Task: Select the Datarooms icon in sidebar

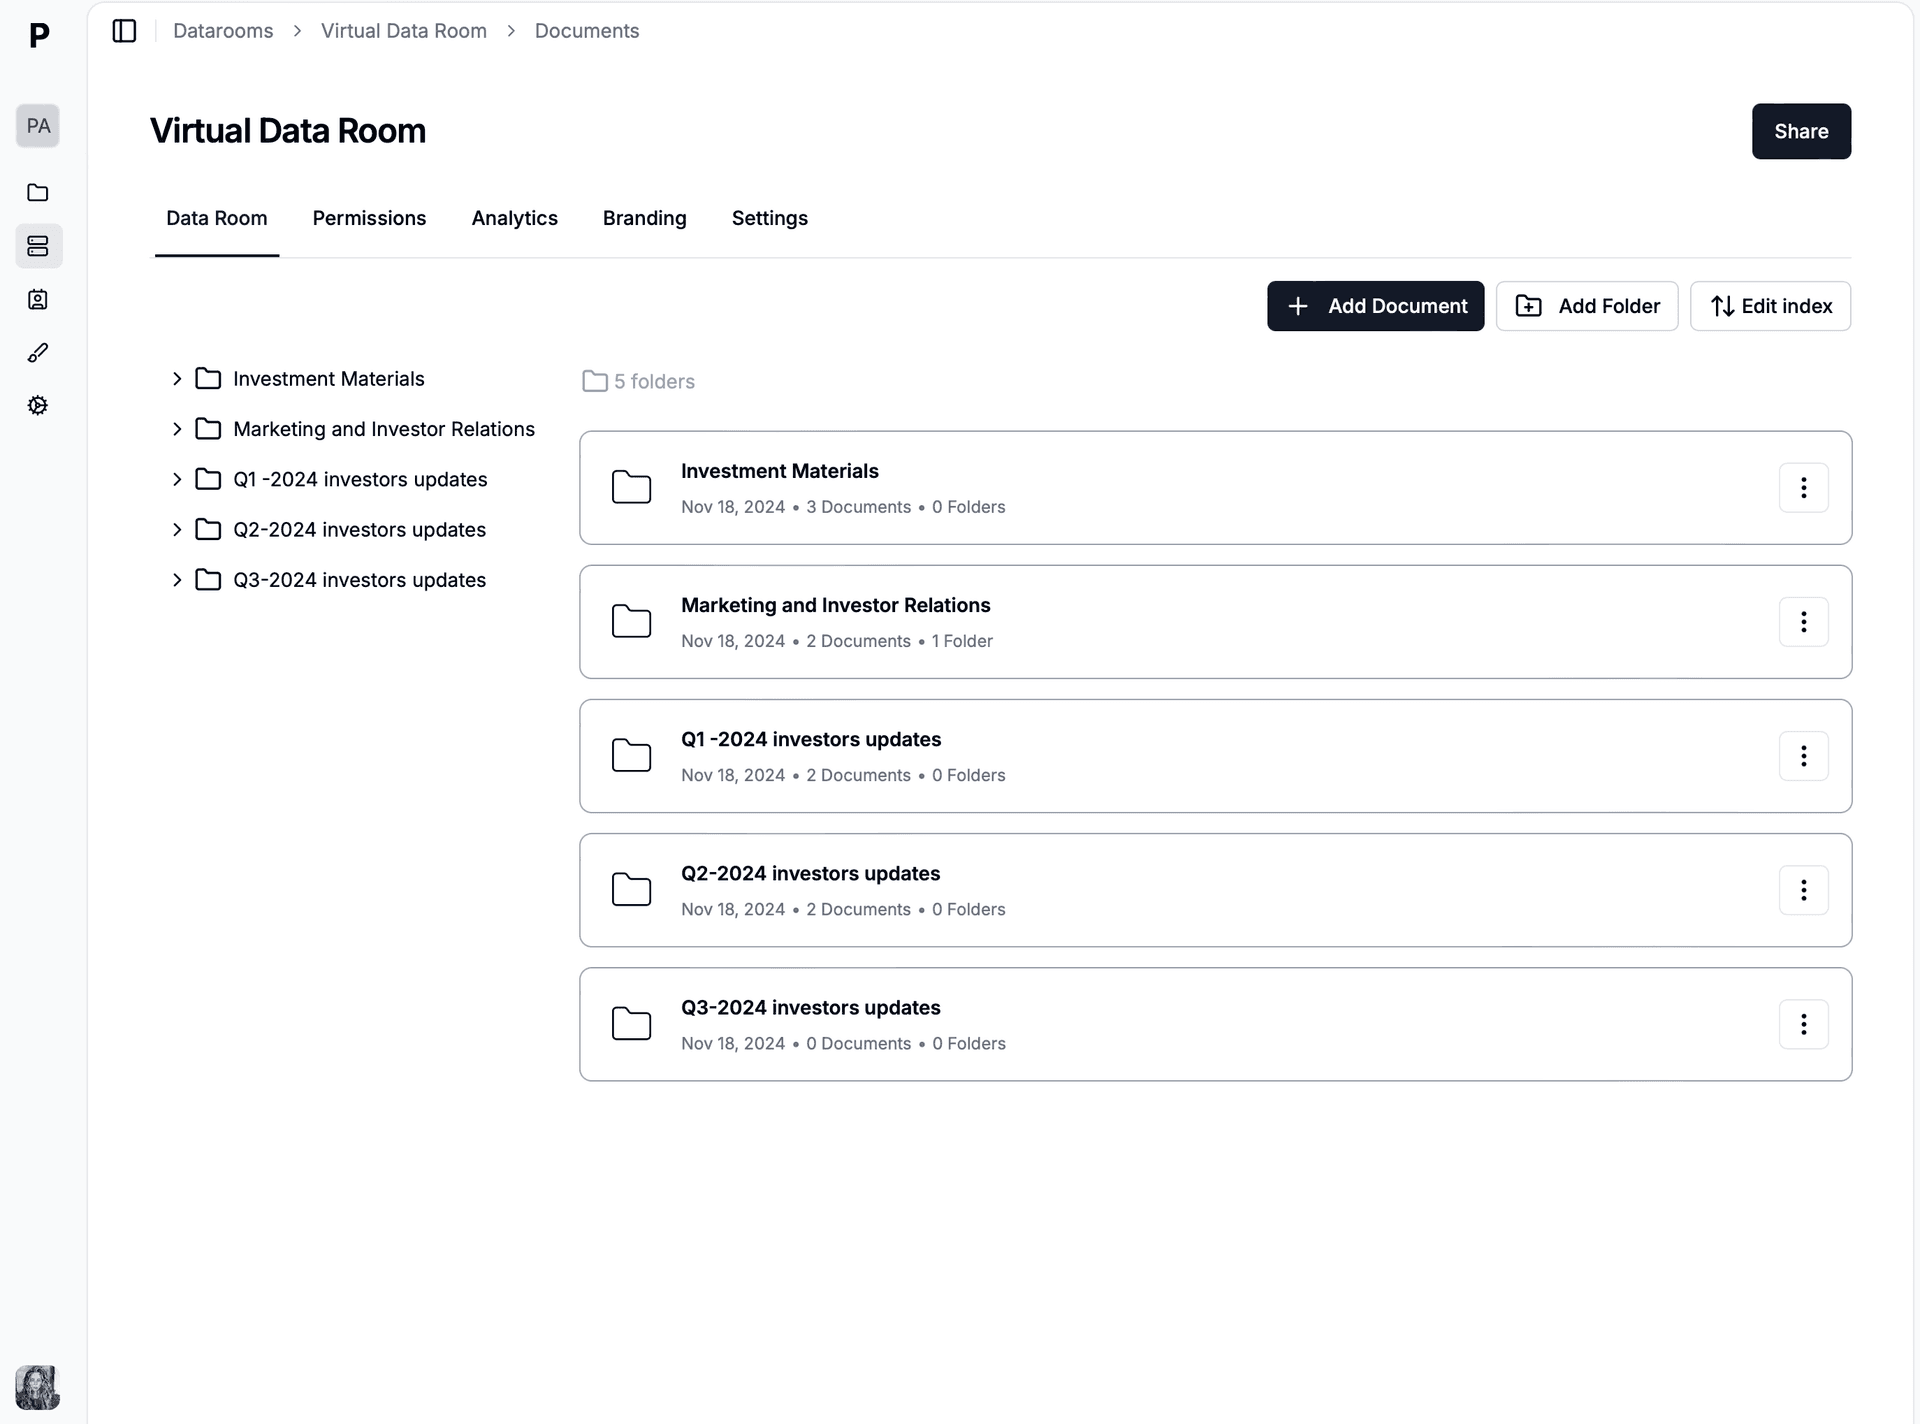Action: [38, 246]
